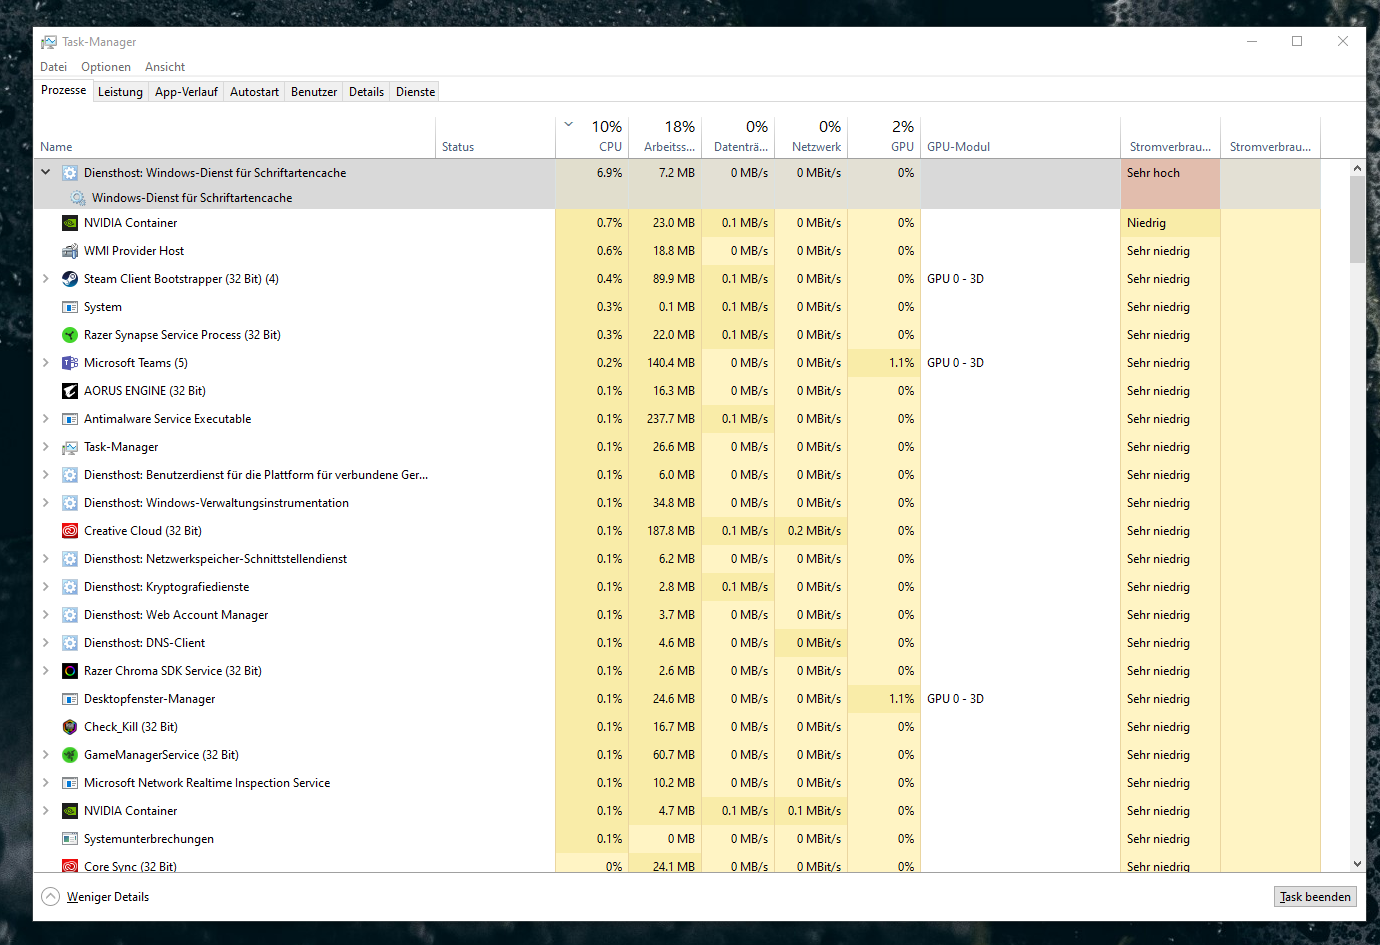The height and width of the screenshot is (945, 1380).
Task: Expand the Razer Chroma SDK Service group
Action: tap(45, 671)
